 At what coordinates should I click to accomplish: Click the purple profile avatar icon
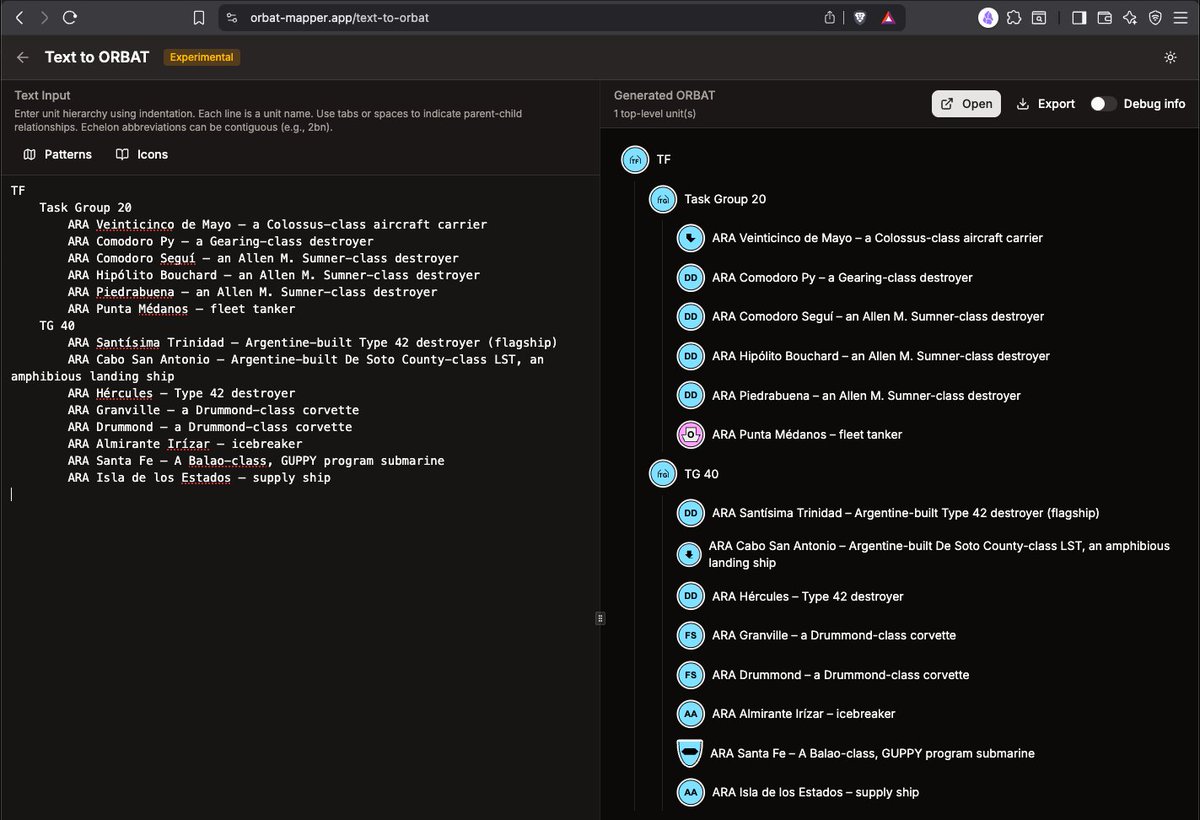[x=988, y=17]
